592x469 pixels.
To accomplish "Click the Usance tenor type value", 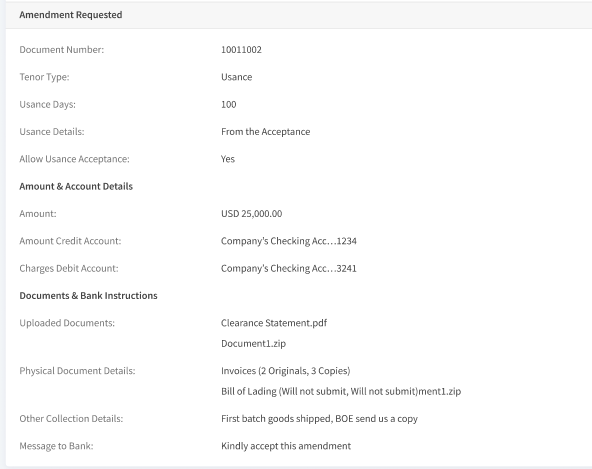I will coord(236,77).
